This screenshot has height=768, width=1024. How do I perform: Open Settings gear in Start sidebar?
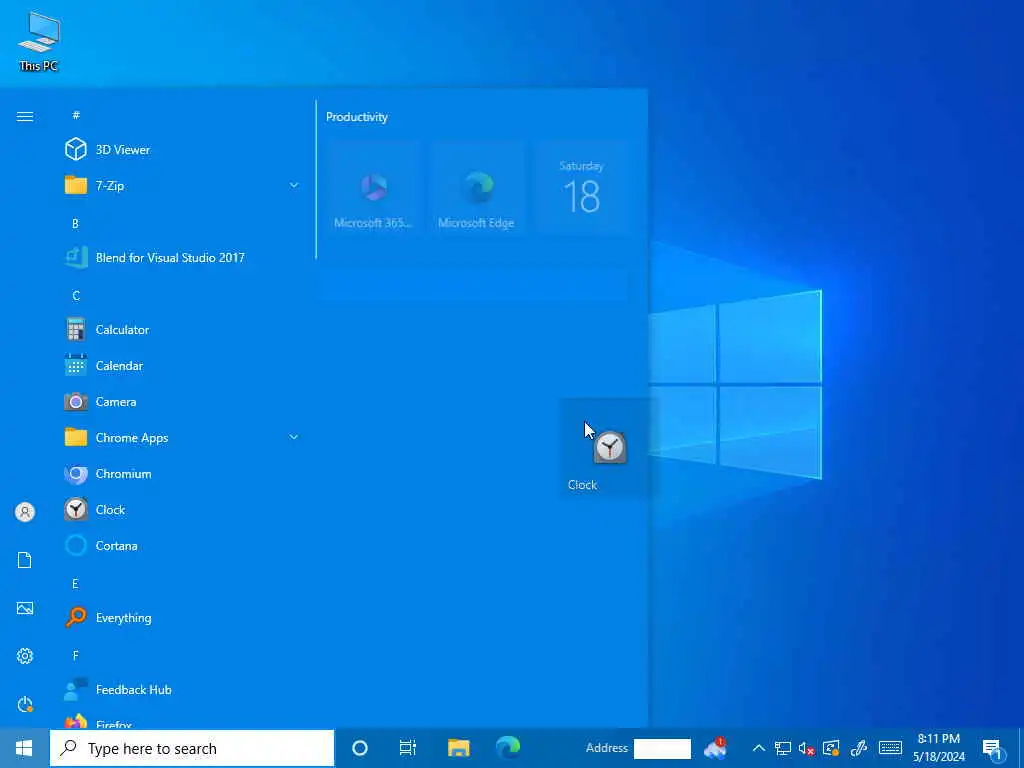pyautogui.click(x=25, y=656)
